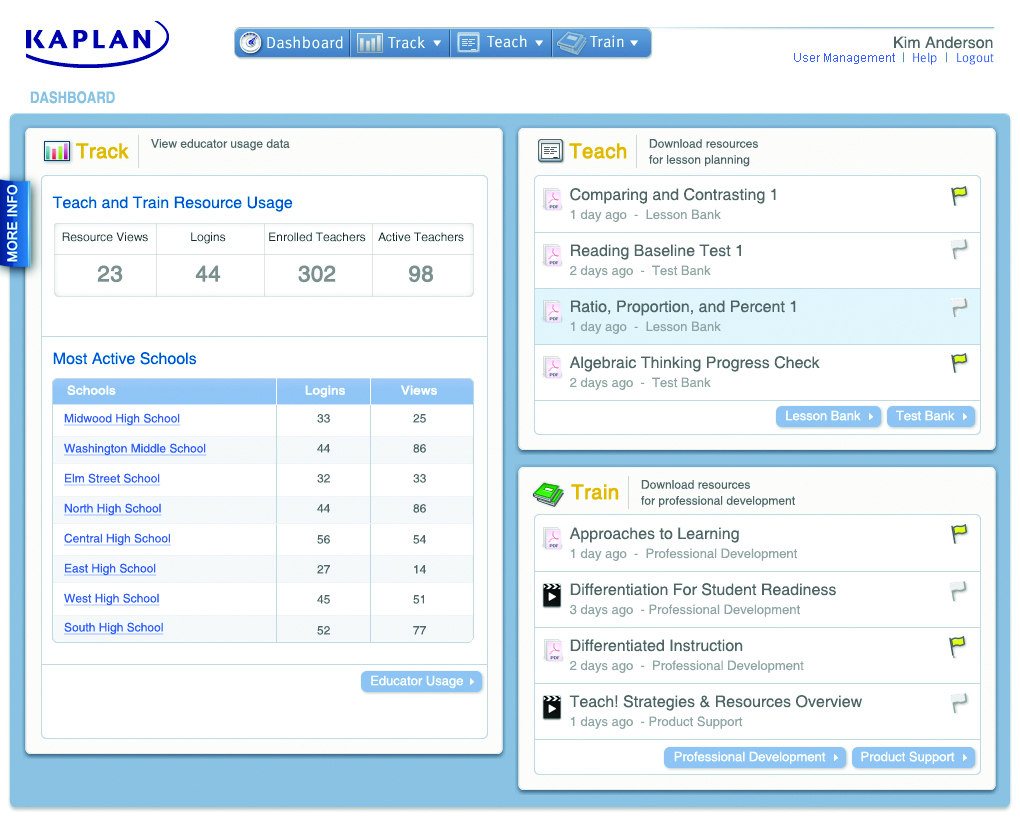The width and height of the screenshot is (1020, 820).
Task: Click the green book icon beside Train heading
Action: (548, 494)
